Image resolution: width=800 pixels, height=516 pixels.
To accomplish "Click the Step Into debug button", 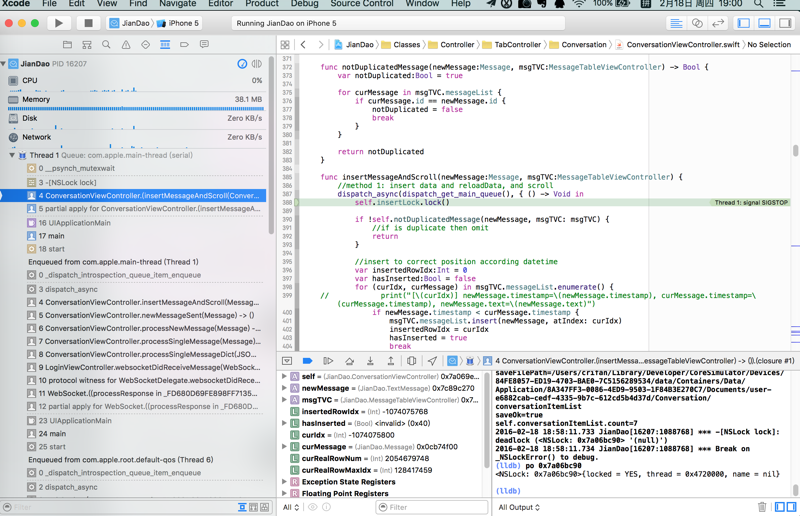I will 370,361.
